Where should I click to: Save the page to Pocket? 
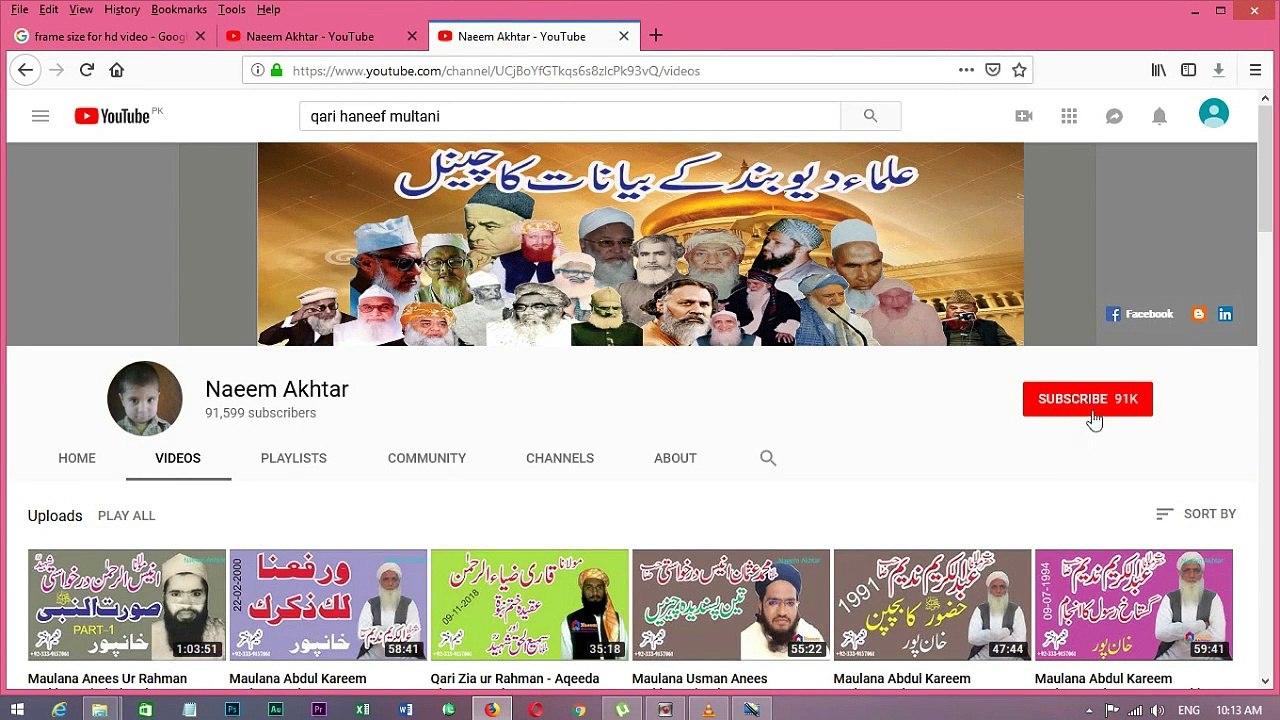[993, 70]
